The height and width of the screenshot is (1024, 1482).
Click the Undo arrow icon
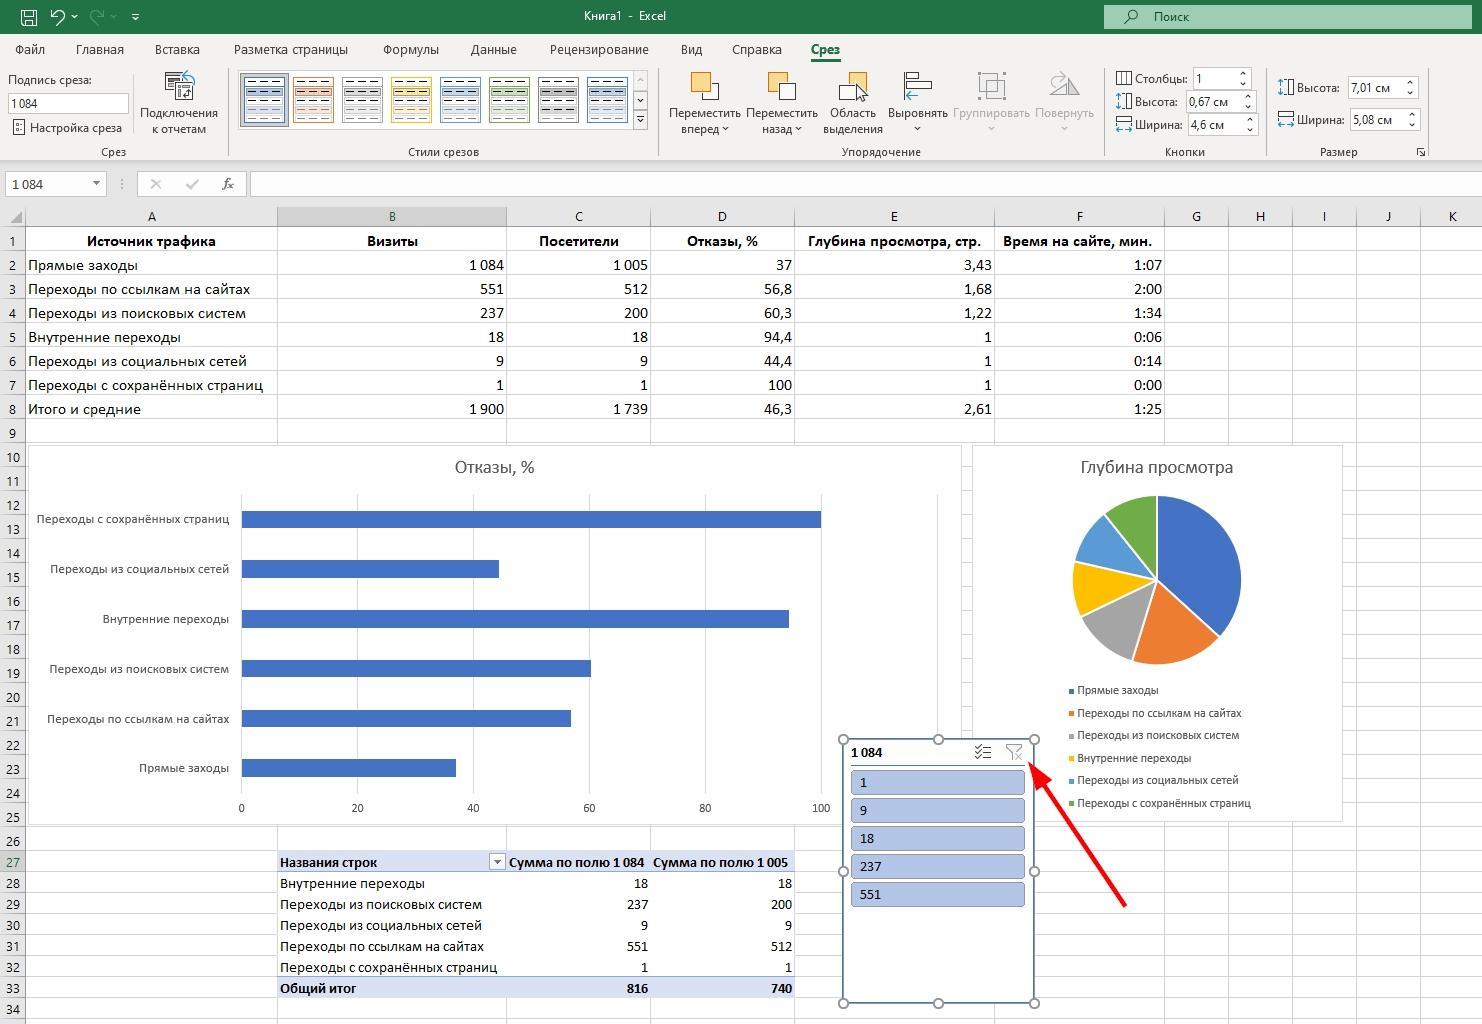pyautogui.click(x=58, y=16)
